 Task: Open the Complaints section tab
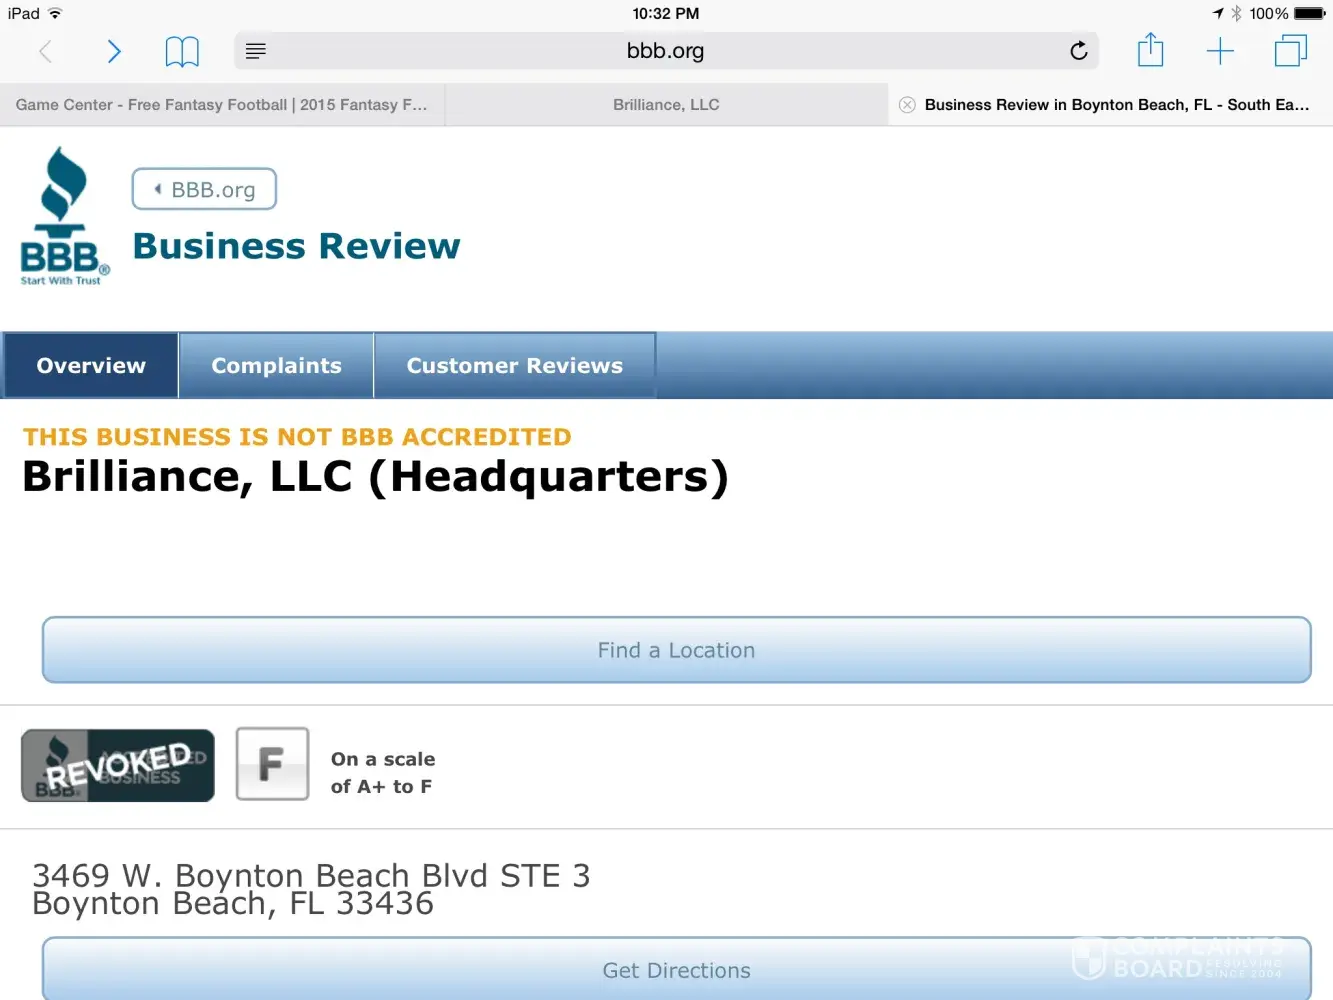click(x=276, y=366)
